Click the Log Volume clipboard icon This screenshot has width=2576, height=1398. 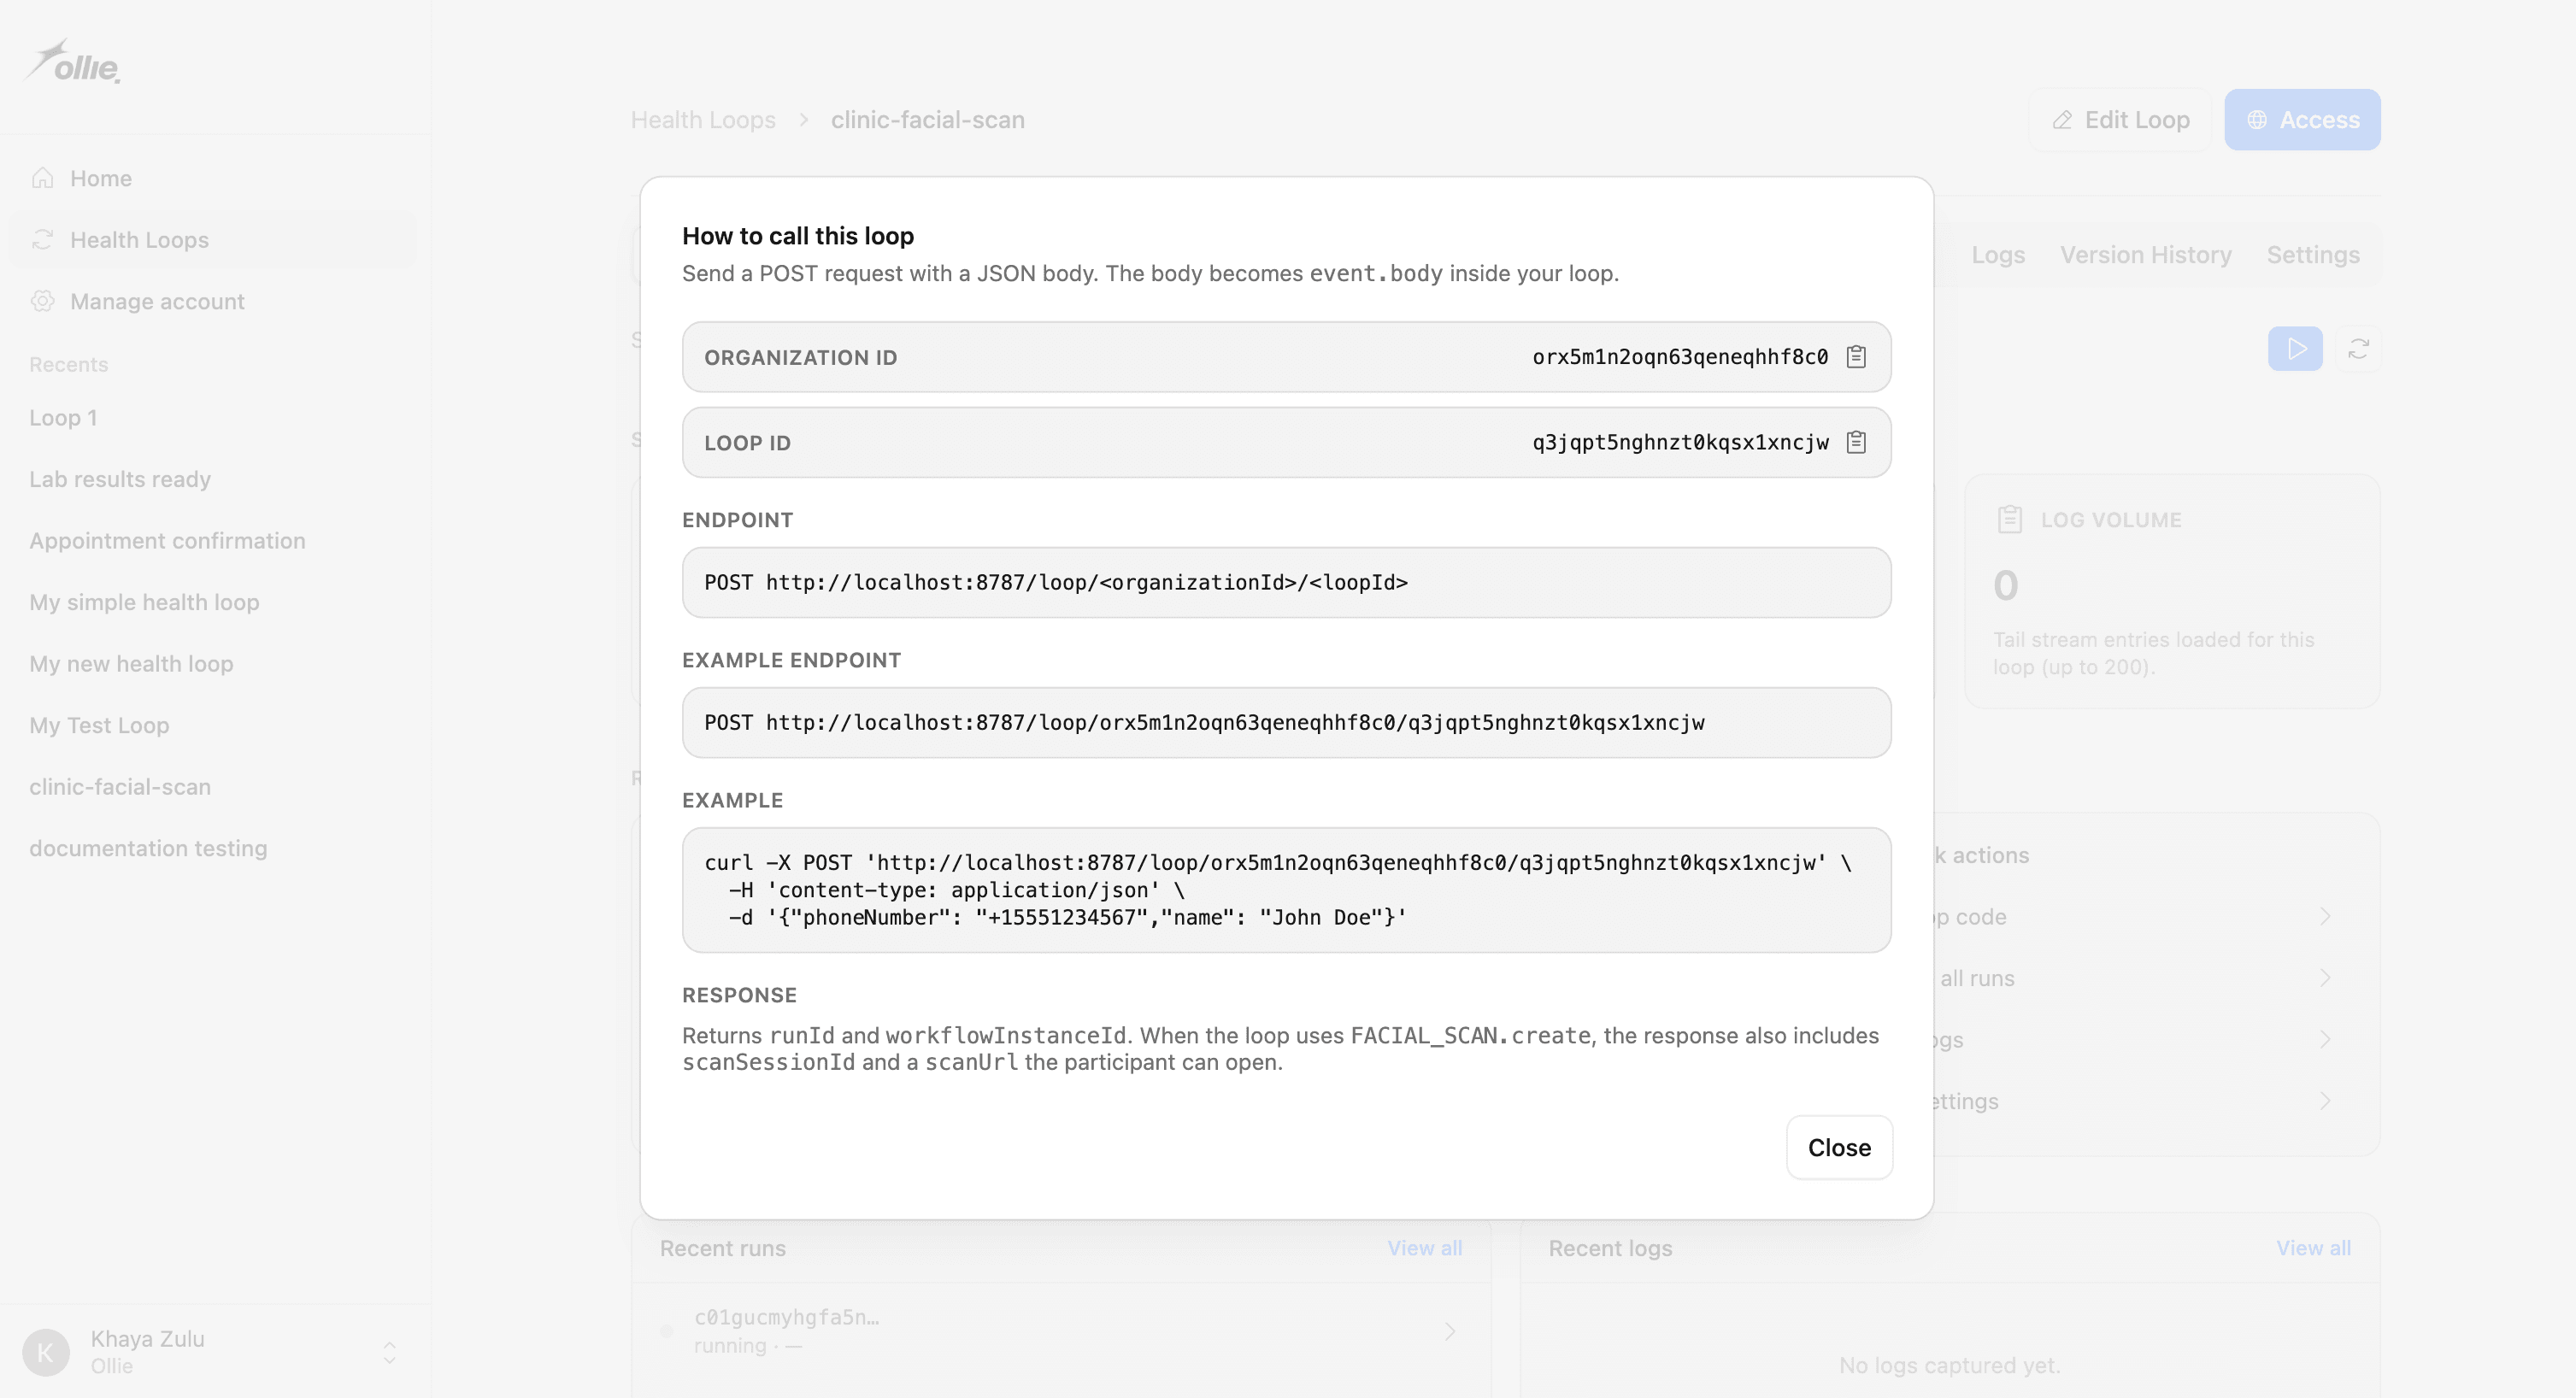(2009, 520)
